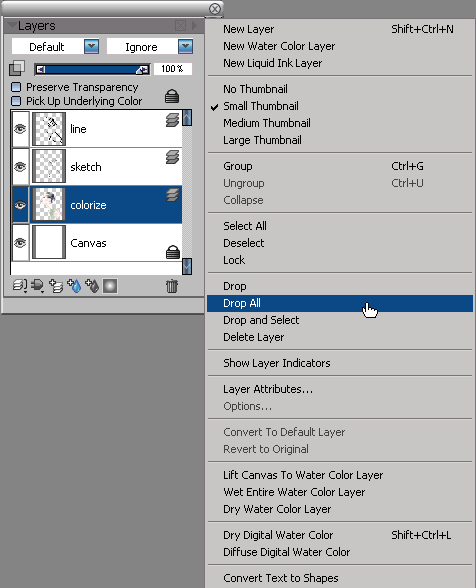Viewport: 476px width, 588px height.
Task: Hide the line layer with its eye icon
Action: click(20, 129)
